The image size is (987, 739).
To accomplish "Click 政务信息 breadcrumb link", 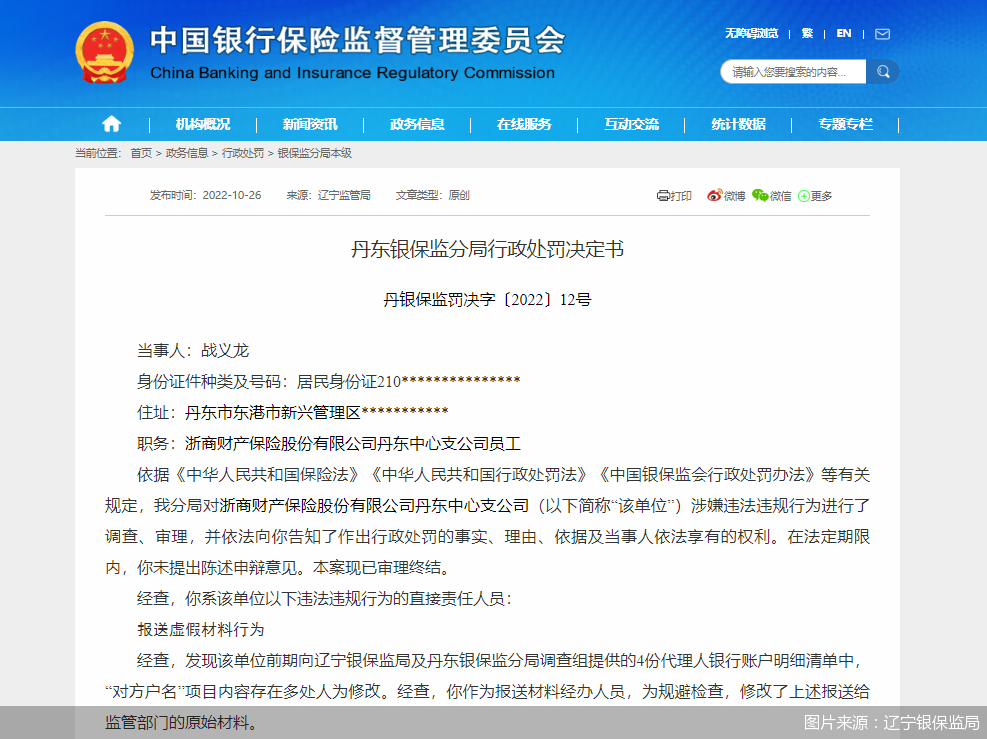I will pyautogui.click(x=186, y=153).
